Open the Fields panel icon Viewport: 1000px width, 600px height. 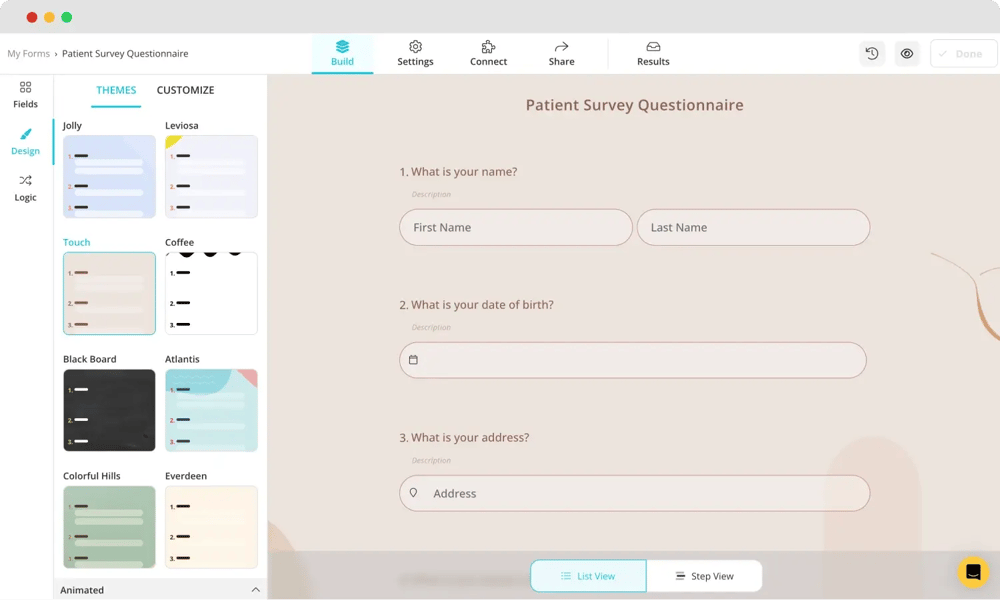tap(25, 88)
